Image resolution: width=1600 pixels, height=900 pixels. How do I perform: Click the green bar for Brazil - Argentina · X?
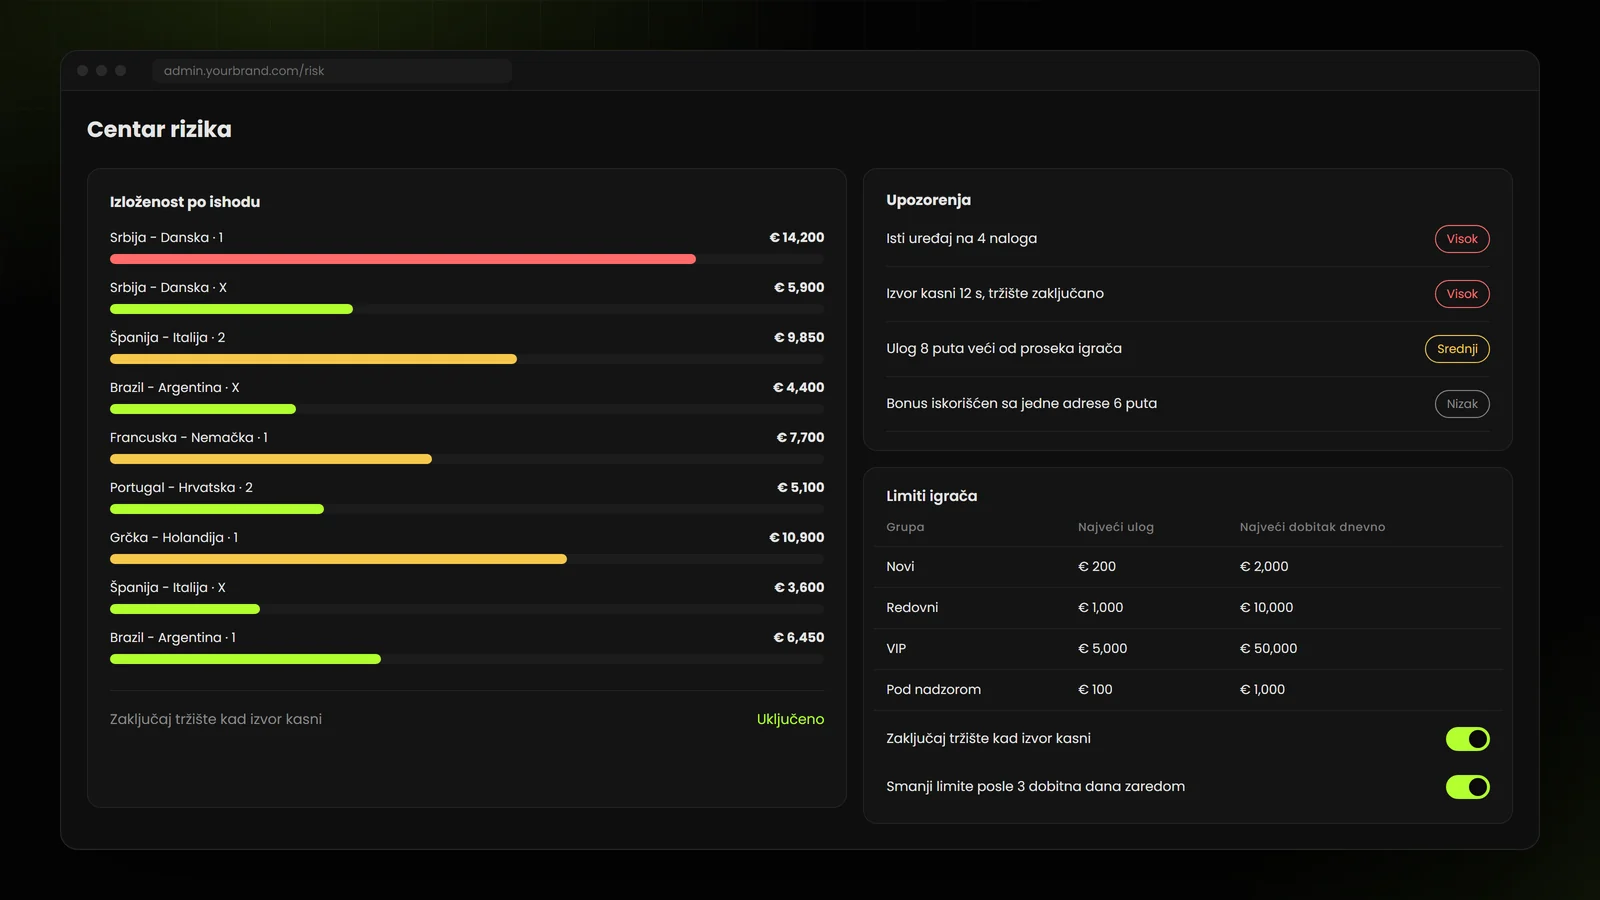coord(203,409)
